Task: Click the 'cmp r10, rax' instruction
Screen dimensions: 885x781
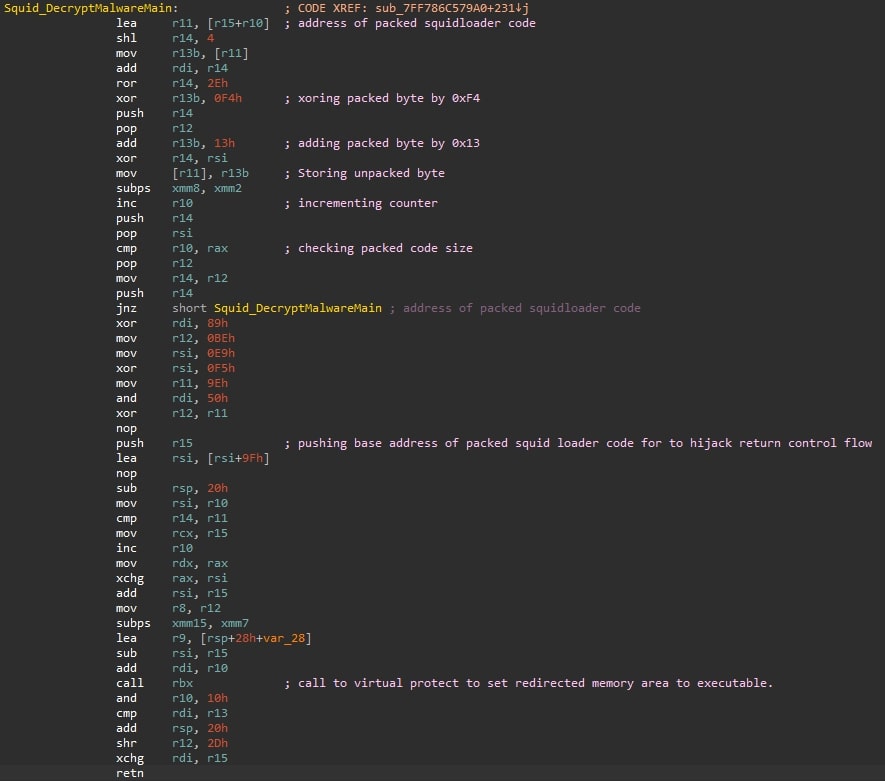Action: tap(172, 248)
